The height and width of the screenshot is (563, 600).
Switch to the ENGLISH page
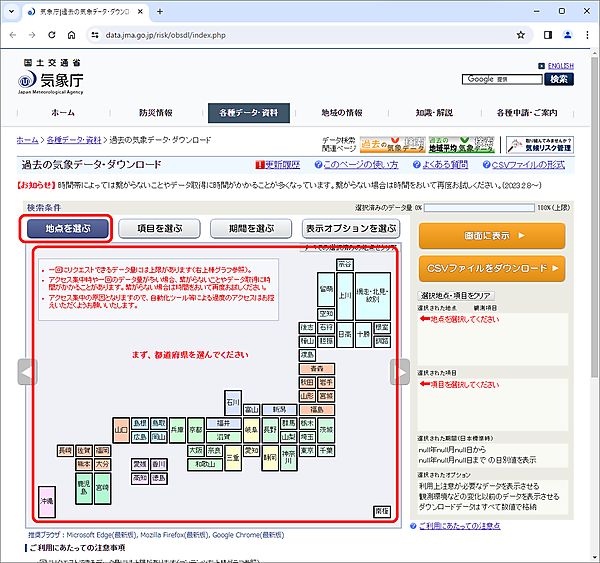click(561, 66)
